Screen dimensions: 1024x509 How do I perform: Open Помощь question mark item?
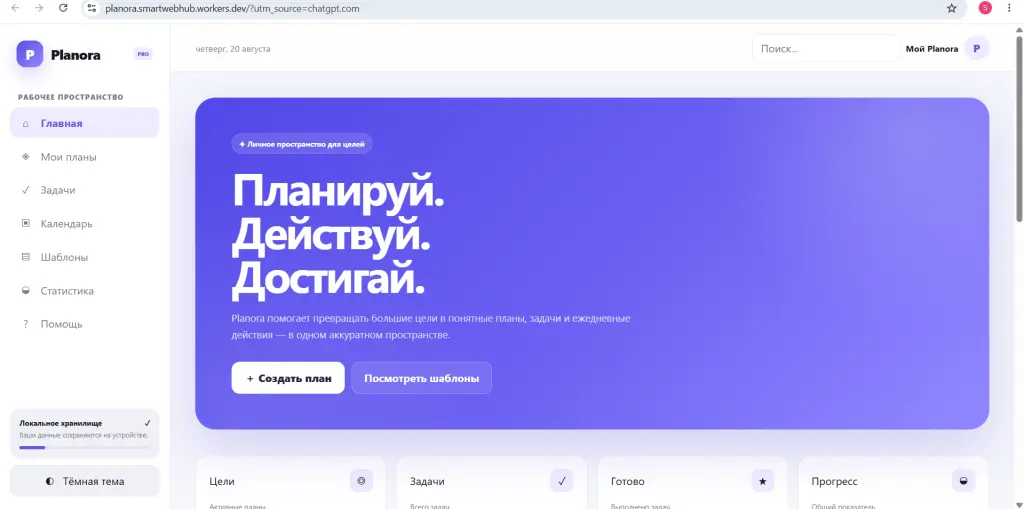pos(84,323)
